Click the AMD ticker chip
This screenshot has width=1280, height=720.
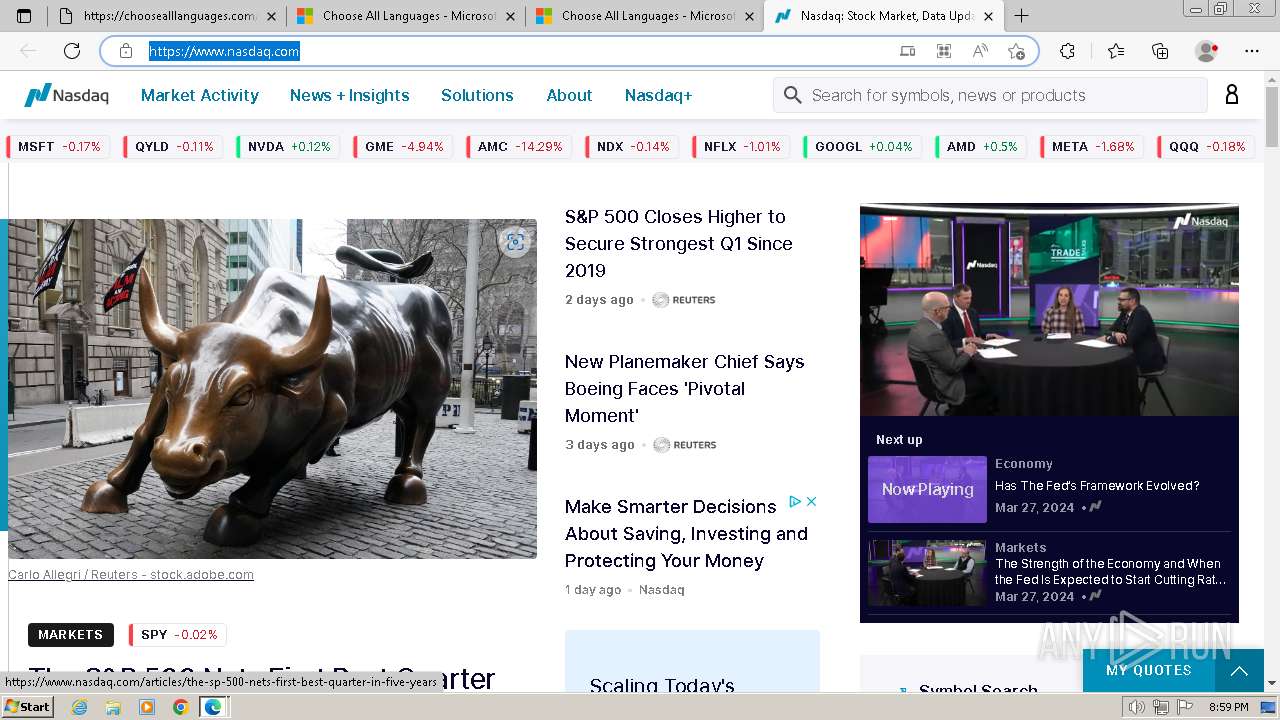(x=981, y=146)
